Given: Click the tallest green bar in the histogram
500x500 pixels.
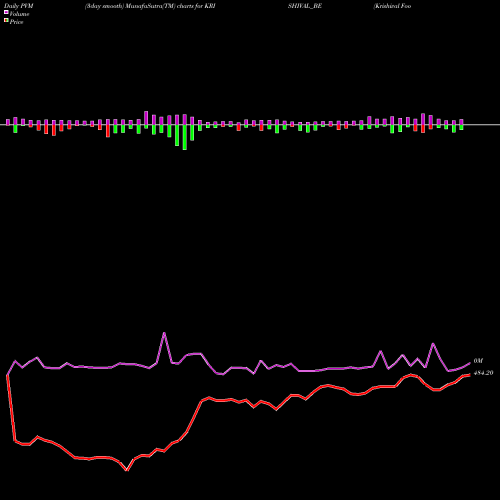Looking at the screenshot, I should [185, 137].
